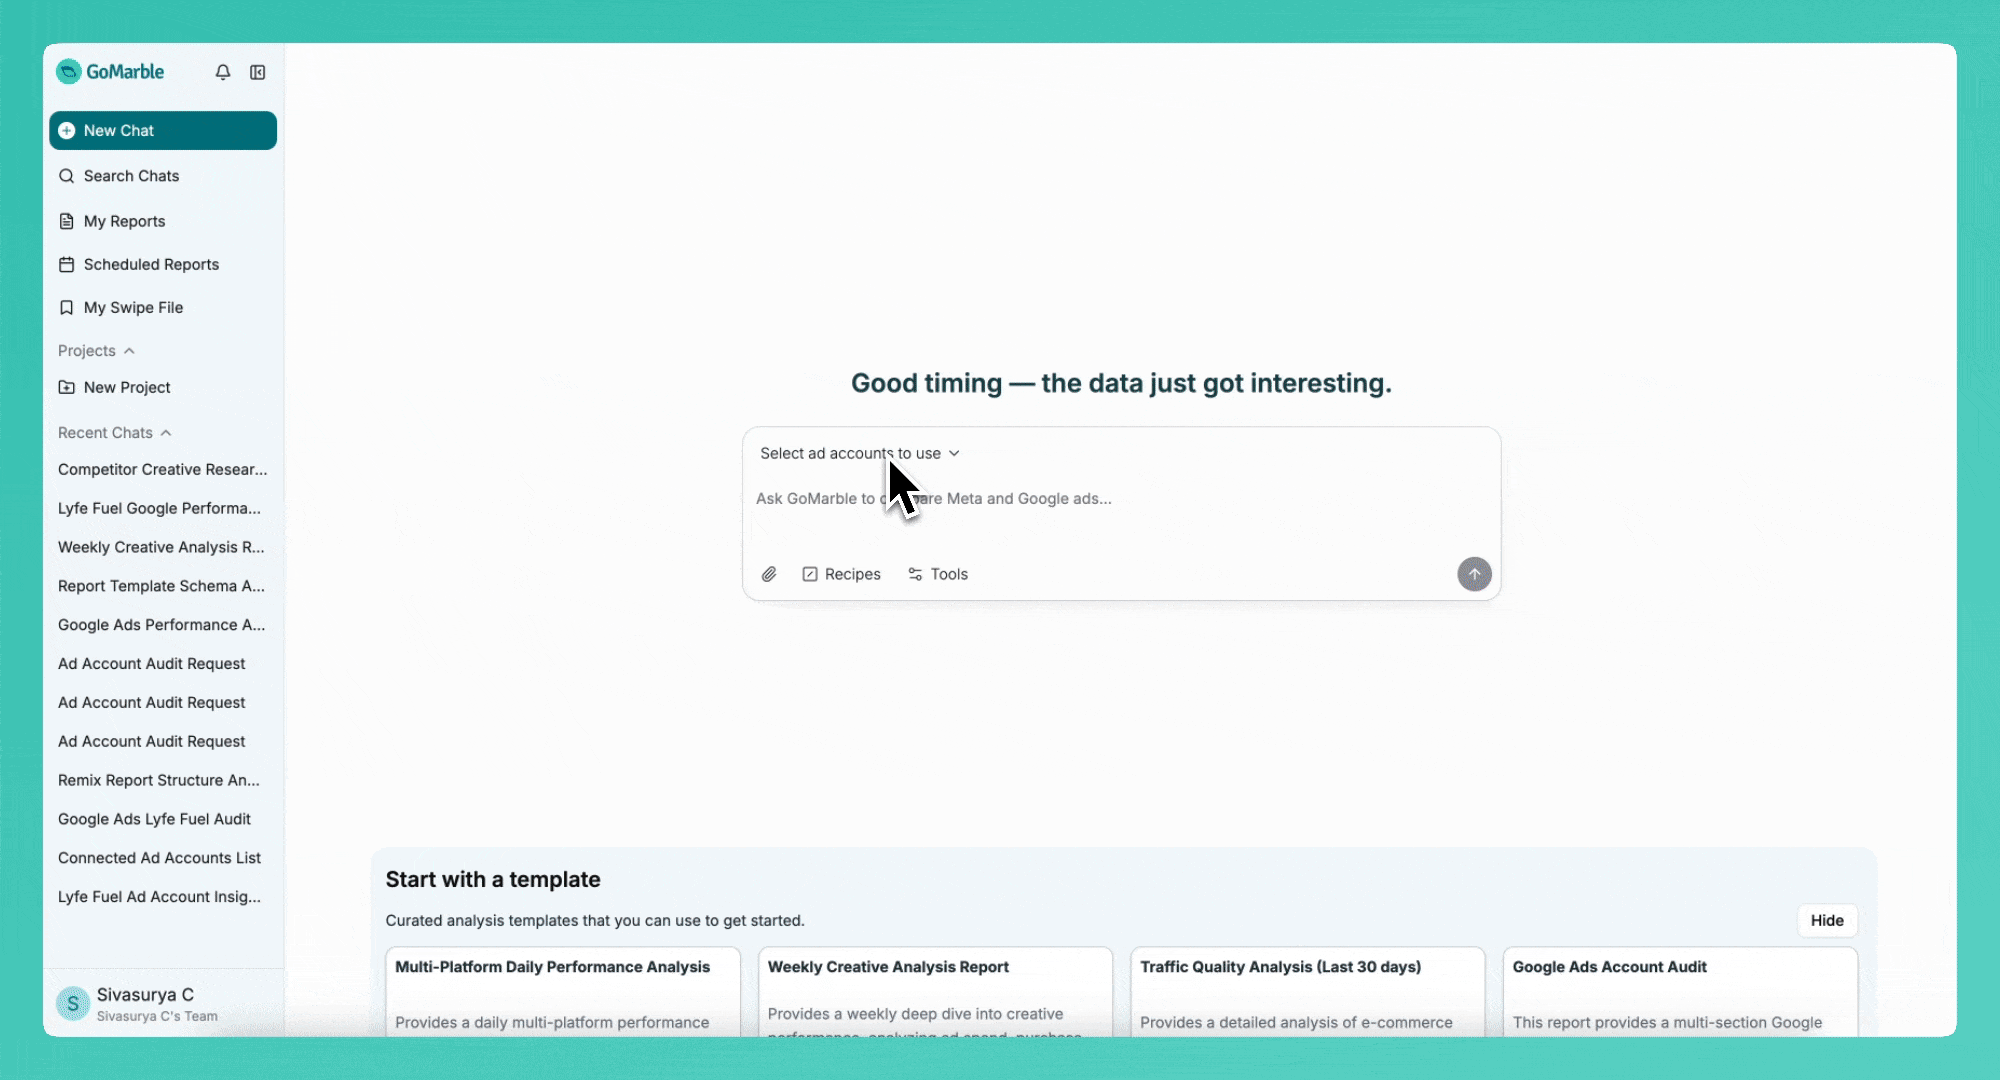Expand Select ad accounts dropdown
2000x1080 pixels.
point(859,453)
